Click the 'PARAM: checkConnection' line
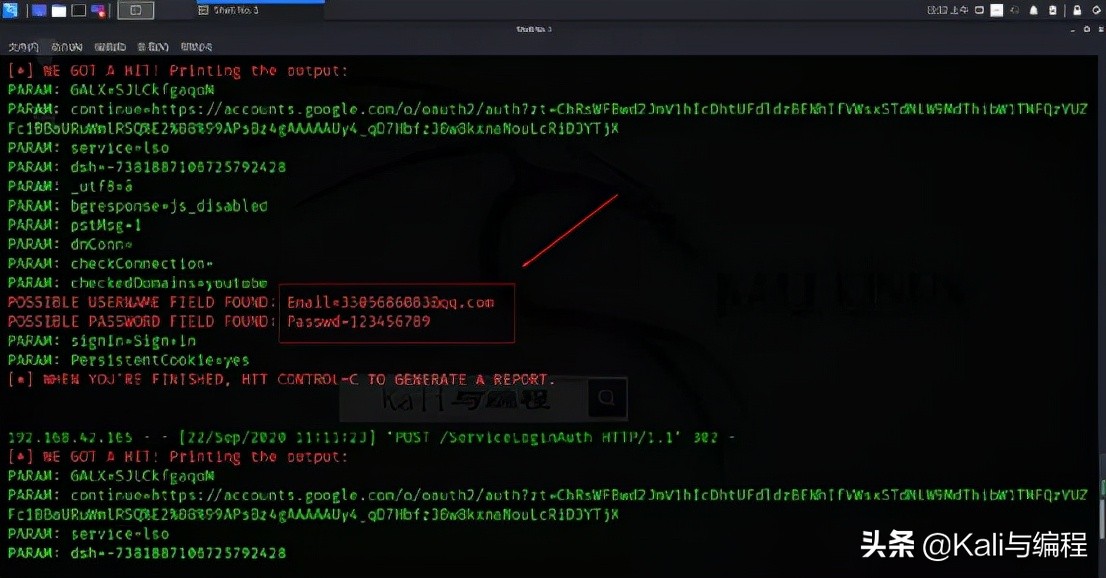 pos(110,263)
